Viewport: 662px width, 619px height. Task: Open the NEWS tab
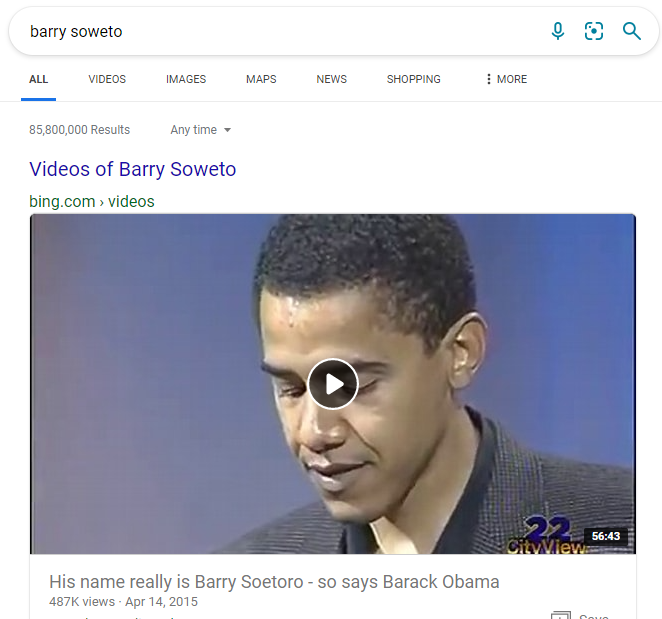331,79
